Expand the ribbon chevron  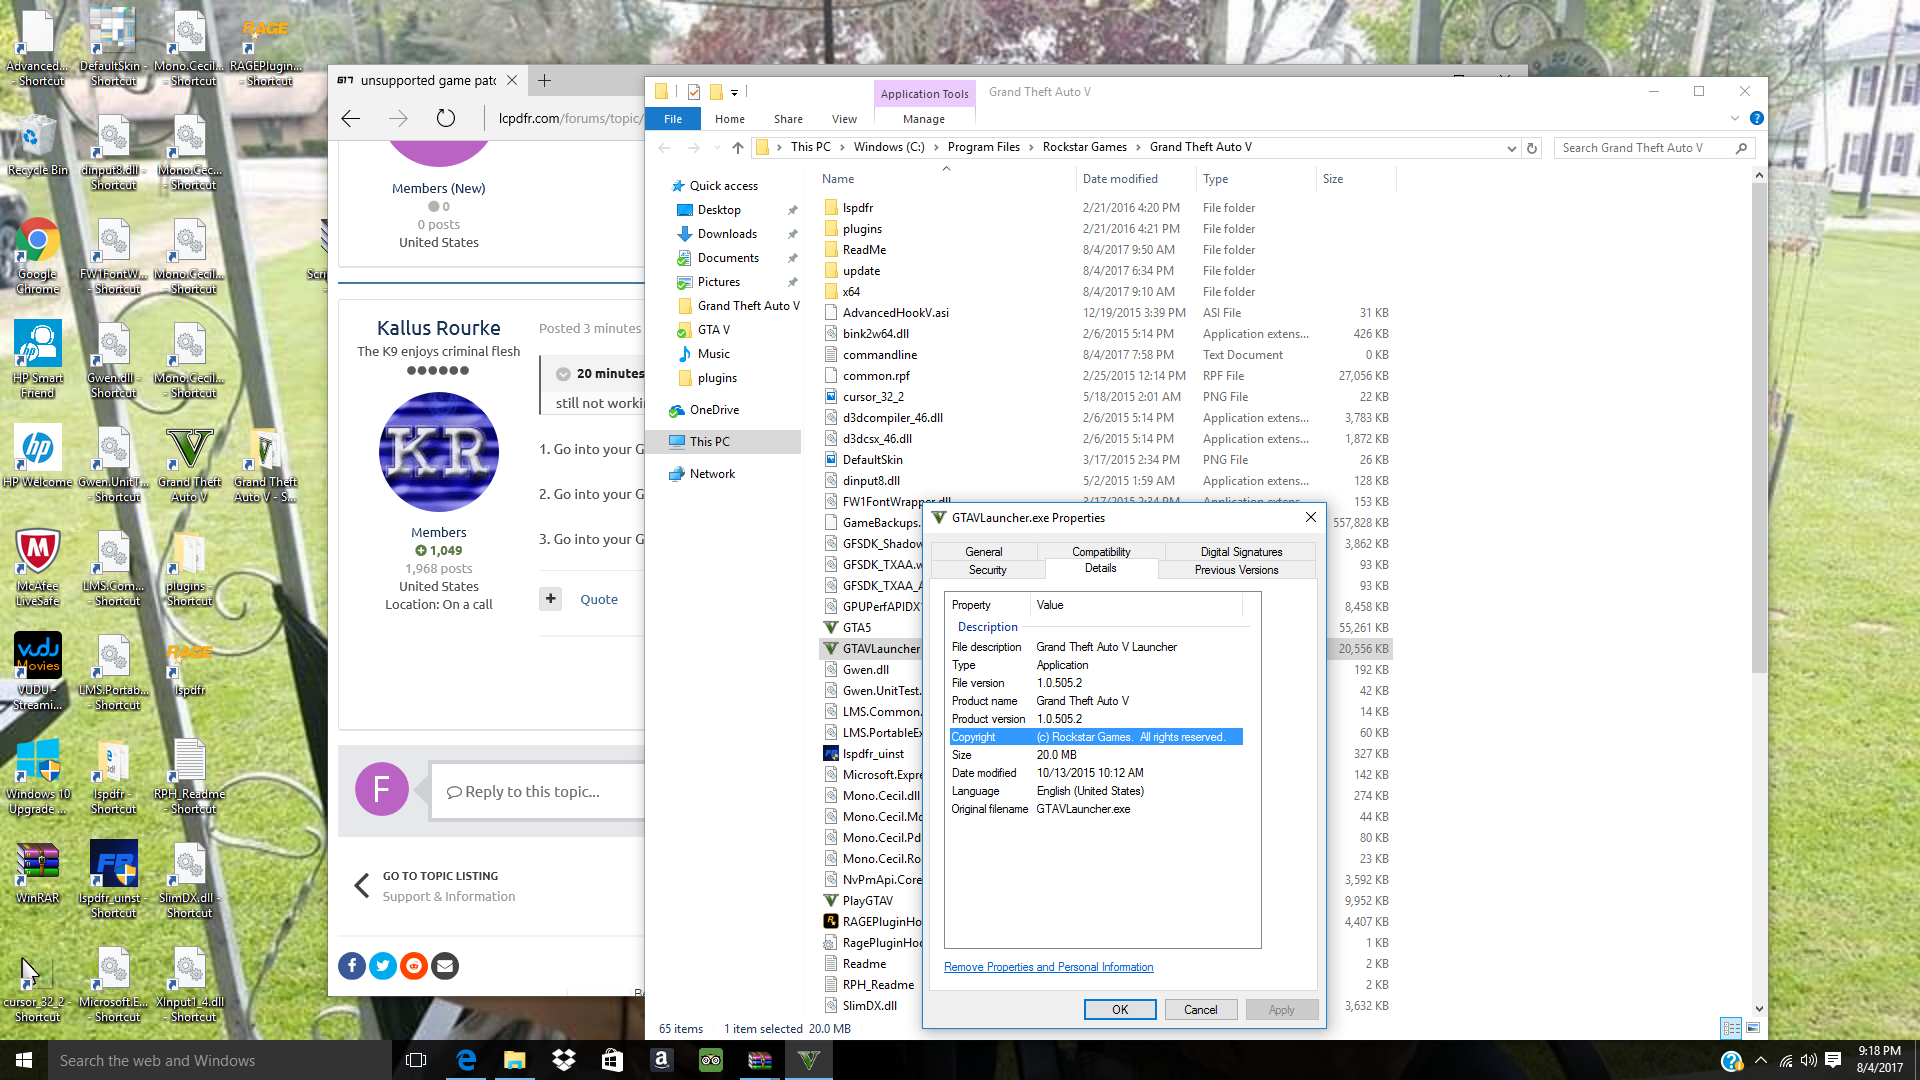point(1735,118)
